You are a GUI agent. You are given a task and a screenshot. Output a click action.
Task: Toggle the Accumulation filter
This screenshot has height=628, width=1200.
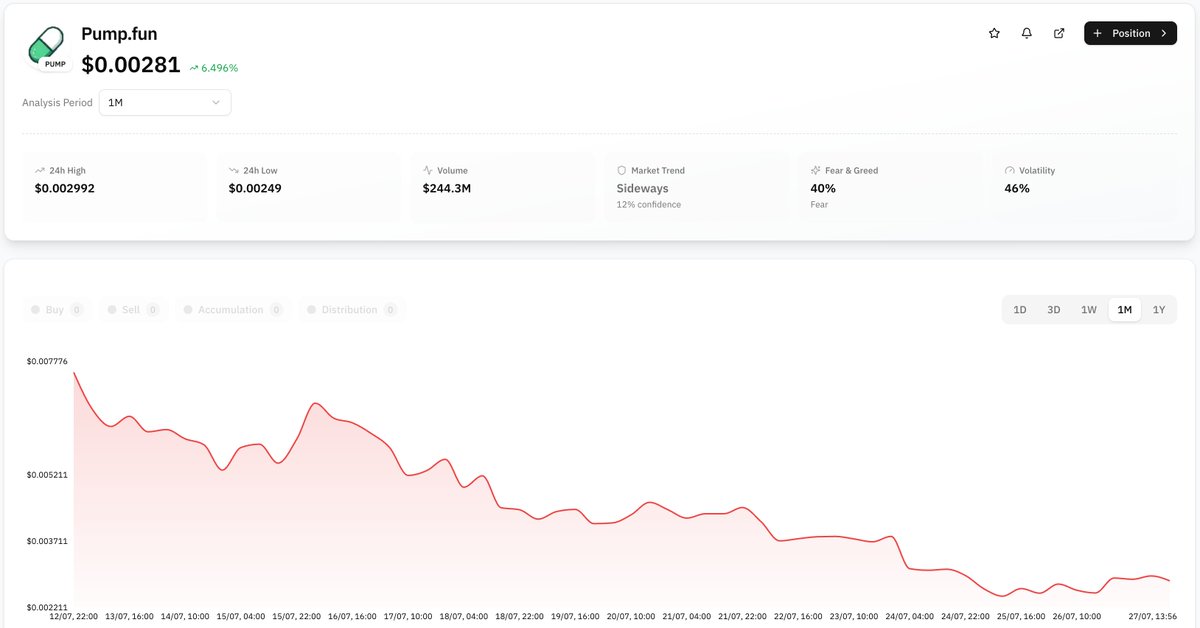[233, 310]
